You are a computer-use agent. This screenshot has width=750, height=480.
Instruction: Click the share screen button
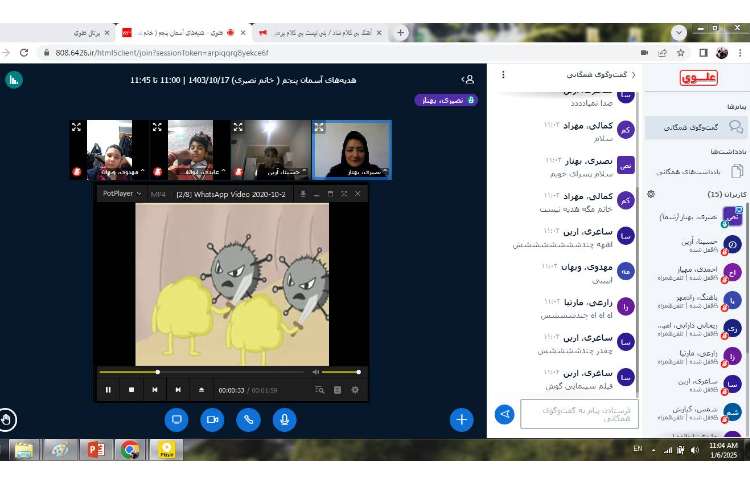[176, 419]
